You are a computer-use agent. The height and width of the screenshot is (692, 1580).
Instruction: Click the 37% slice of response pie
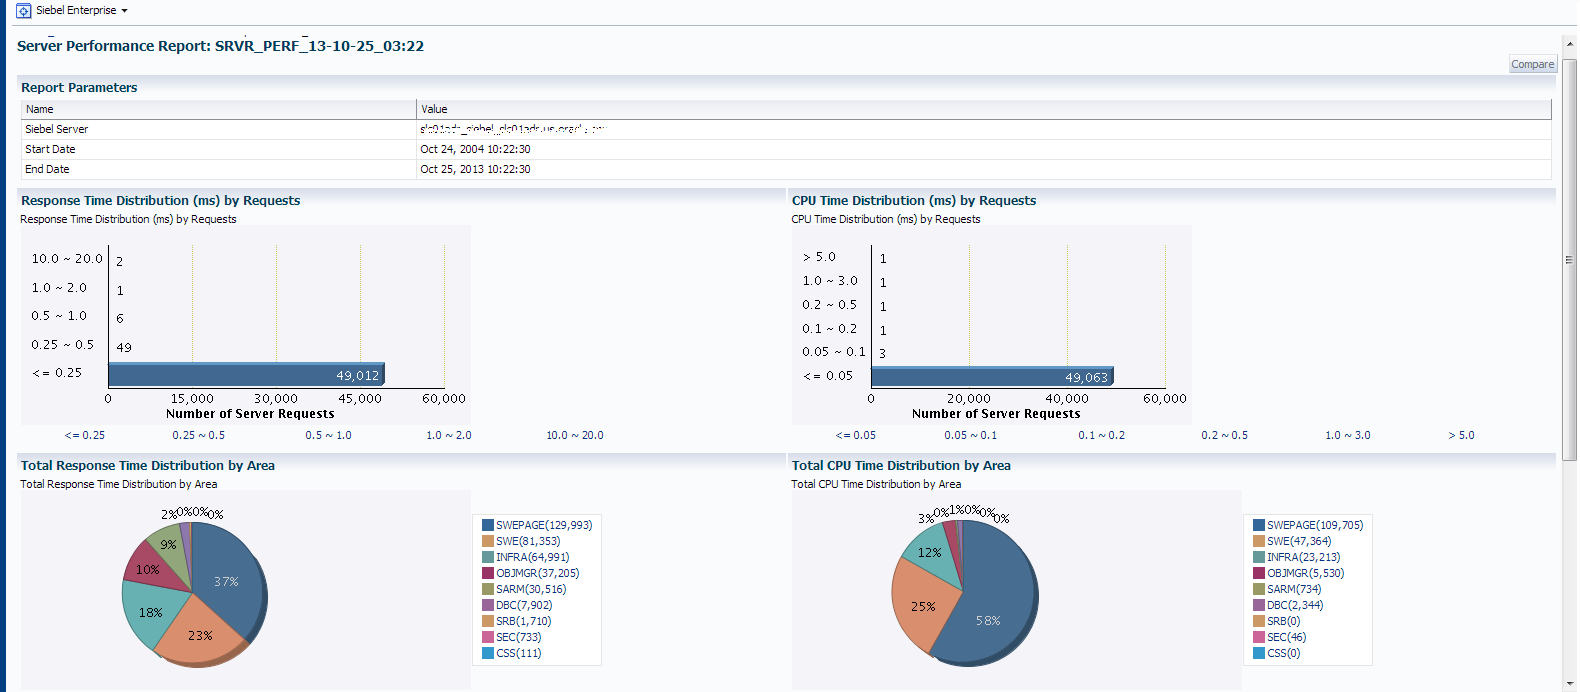(x=228, y=580)
